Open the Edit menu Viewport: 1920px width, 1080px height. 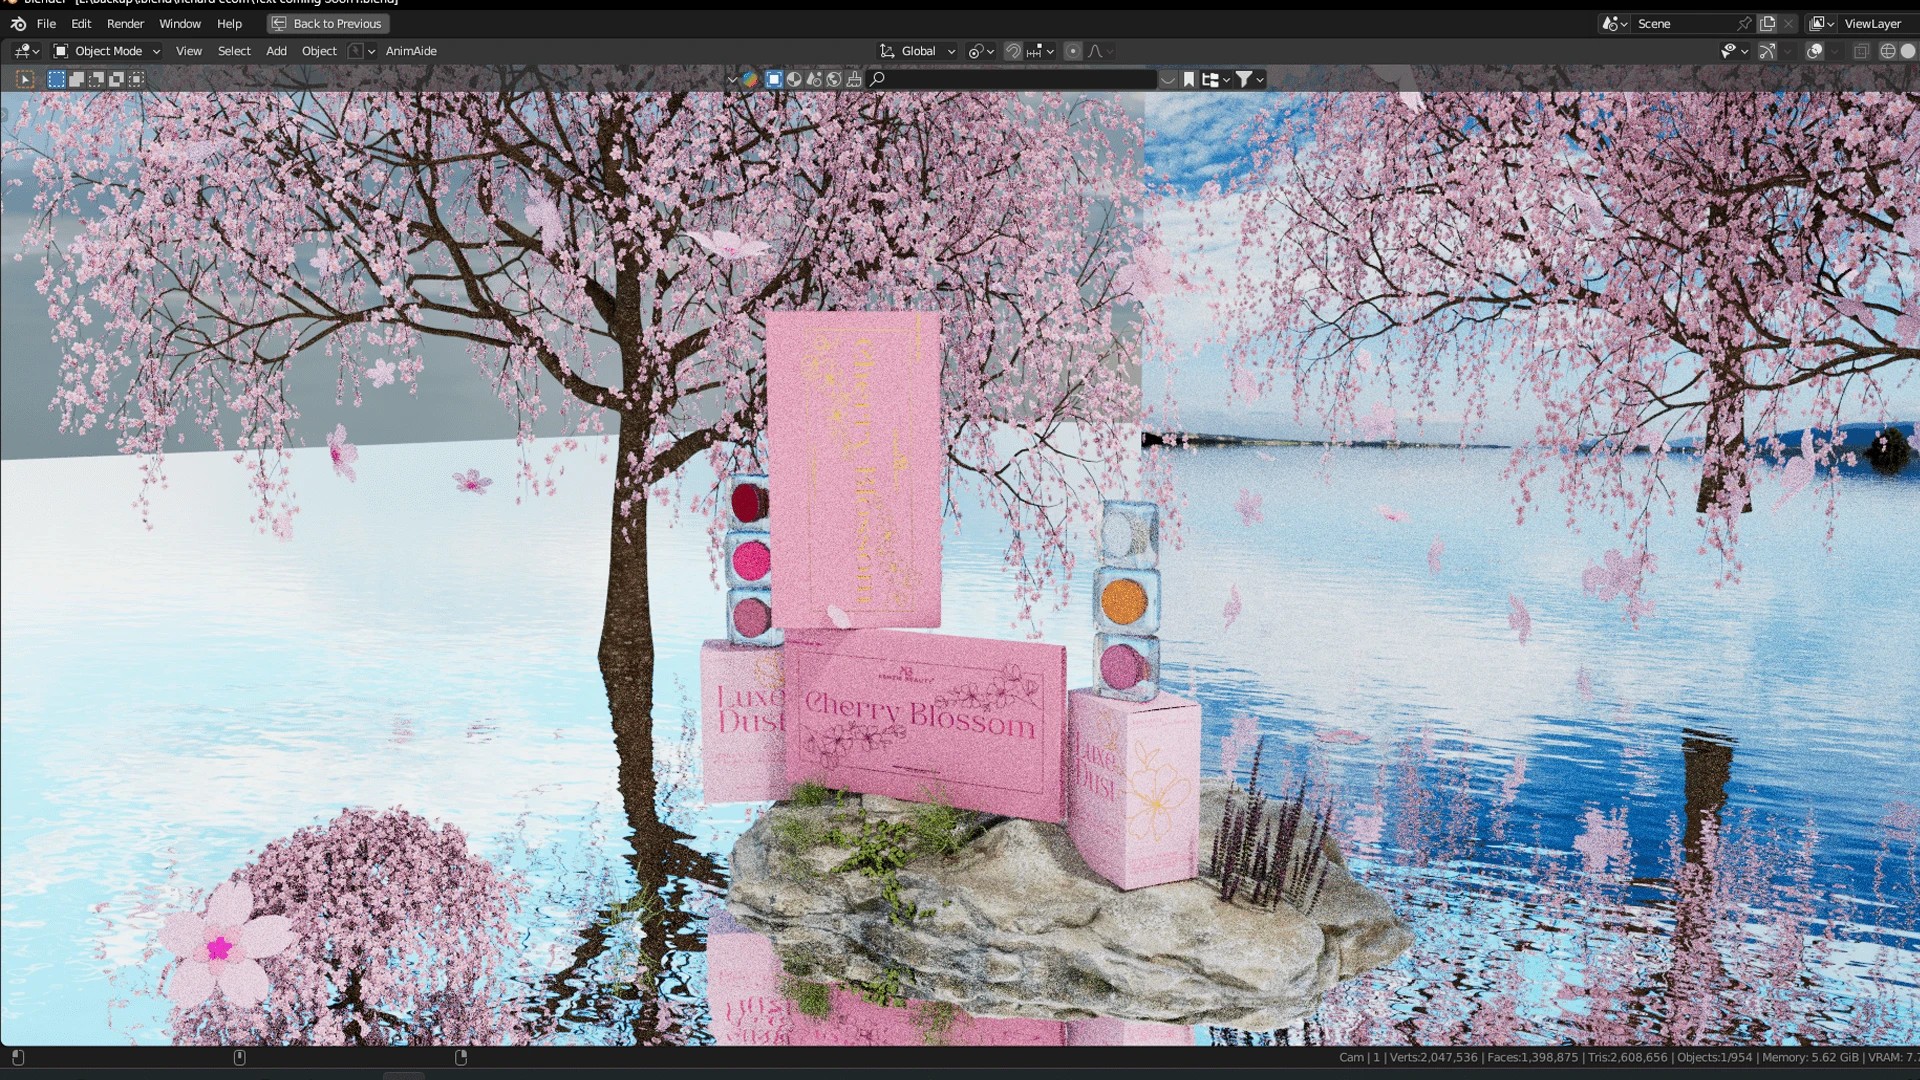pos(81,23)
